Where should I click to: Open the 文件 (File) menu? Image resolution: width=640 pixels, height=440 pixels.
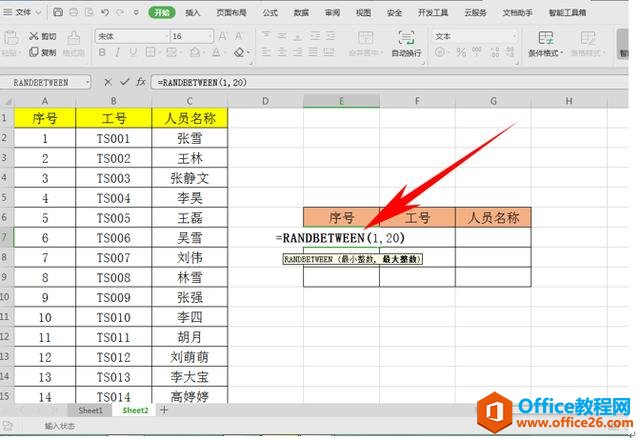[x=23, y=13]
